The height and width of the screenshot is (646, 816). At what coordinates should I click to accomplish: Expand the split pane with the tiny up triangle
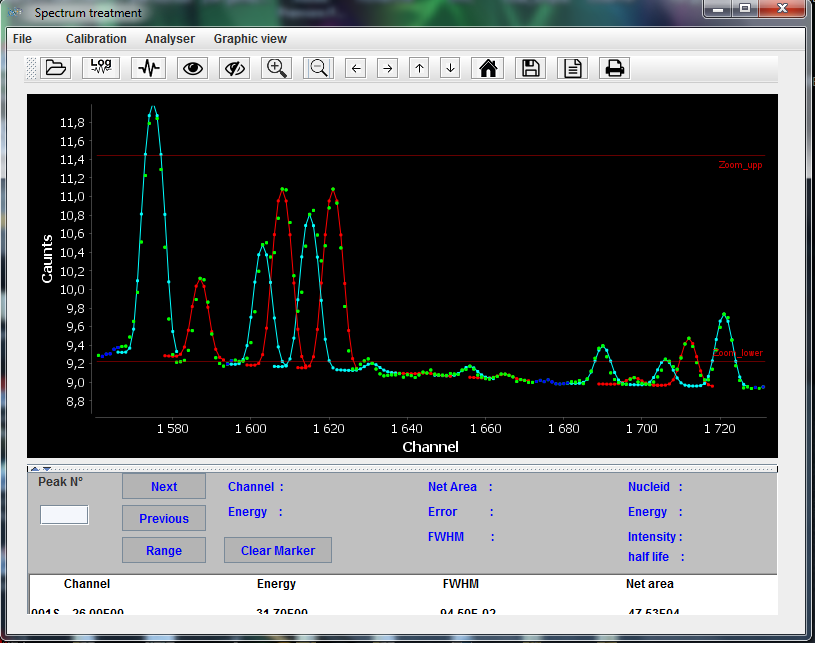click(34, 468)
